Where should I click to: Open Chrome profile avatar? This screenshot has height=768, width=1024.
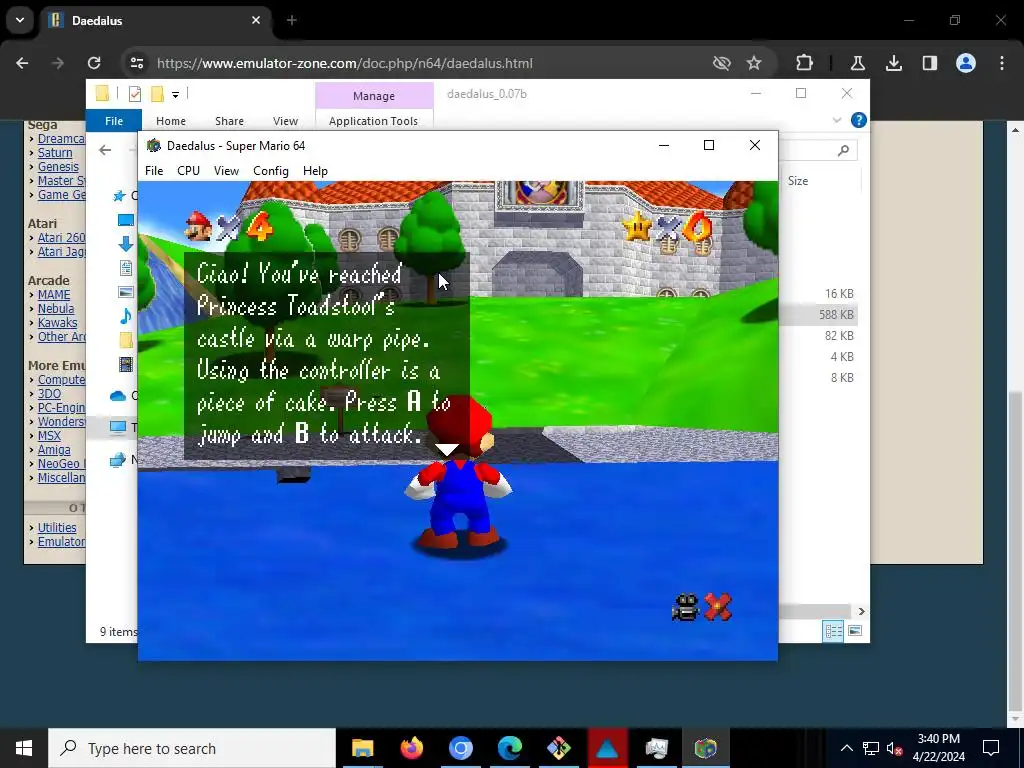pos(966,63)
